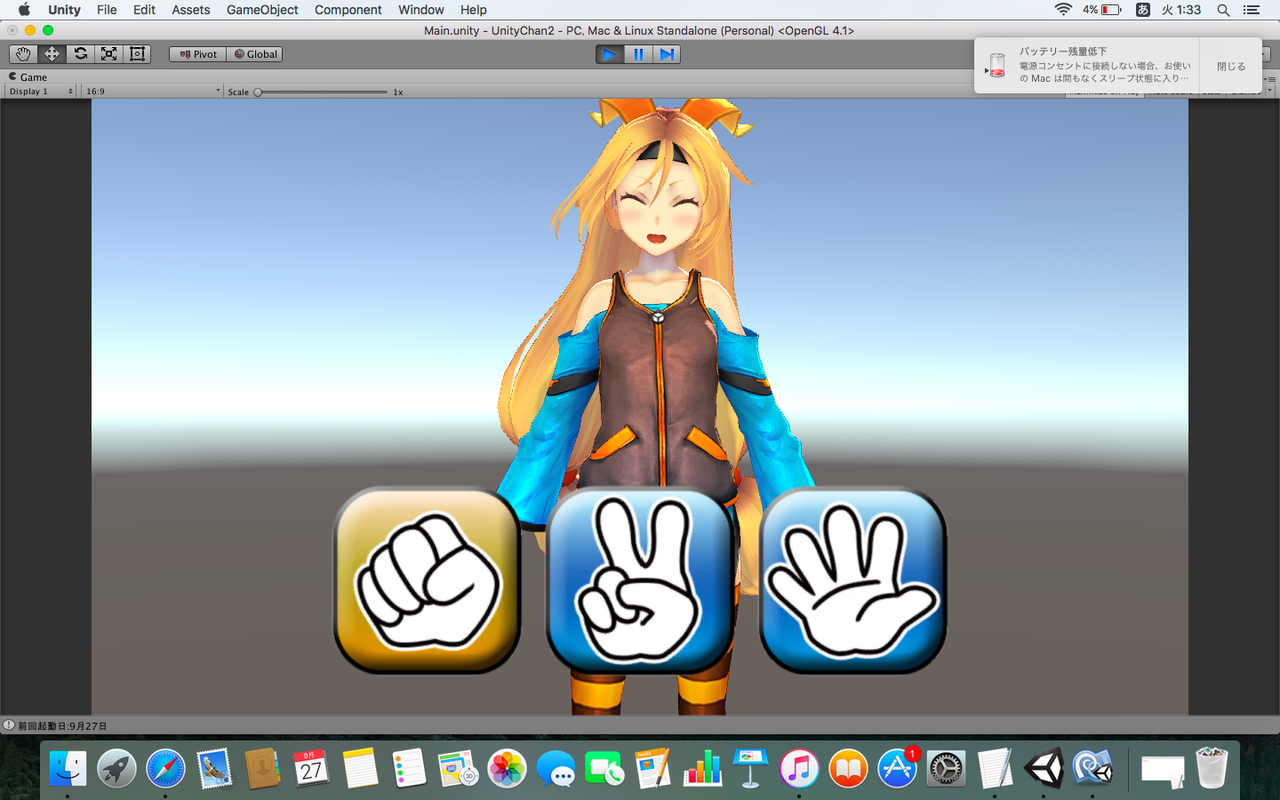Open iTunes from the Dock
This screenshot has width=1280, height=800.
[799, 768]
